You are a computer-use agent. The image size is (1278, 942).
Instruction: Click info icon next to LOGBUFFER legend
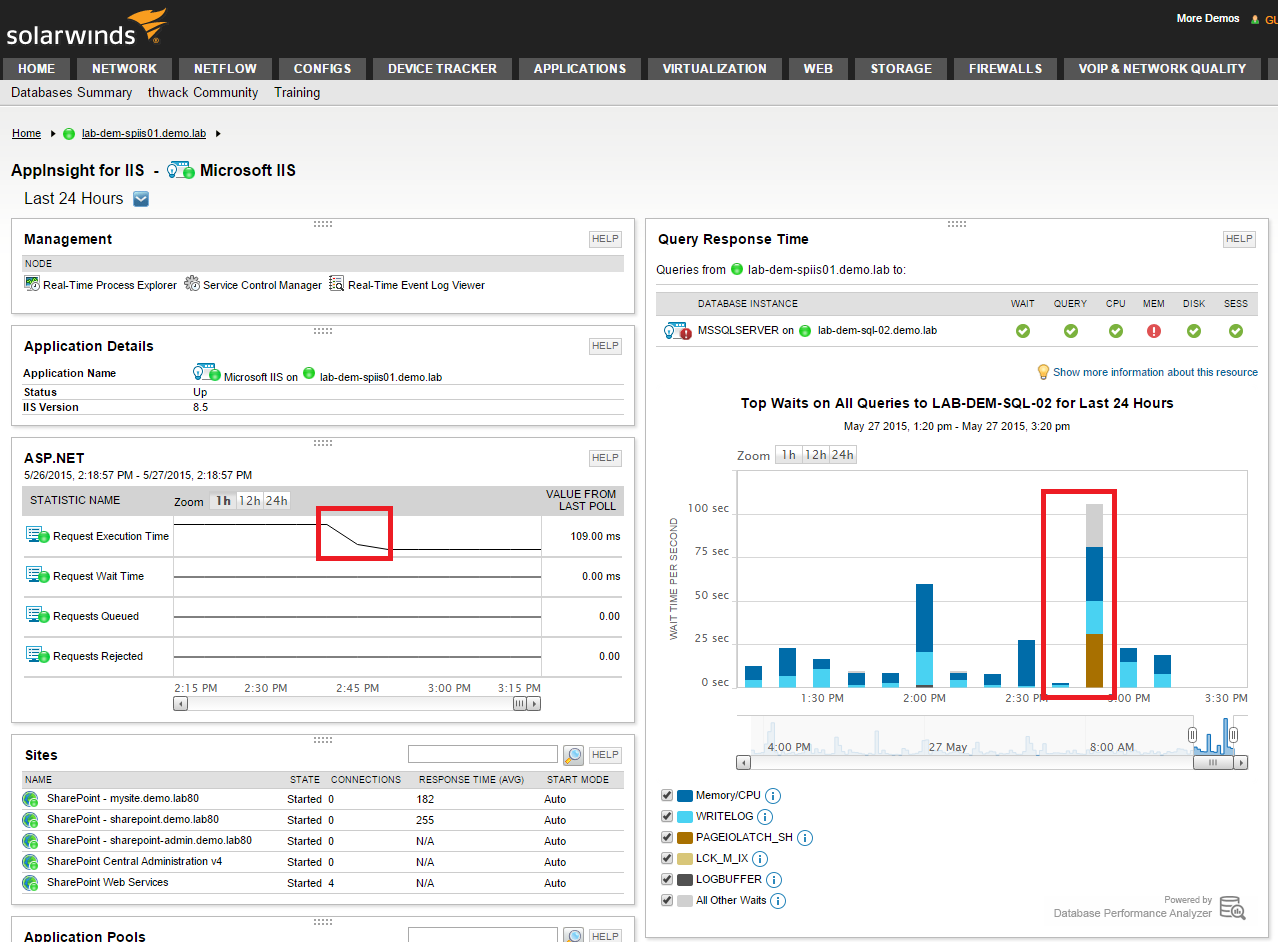click(x=774, y=880)
